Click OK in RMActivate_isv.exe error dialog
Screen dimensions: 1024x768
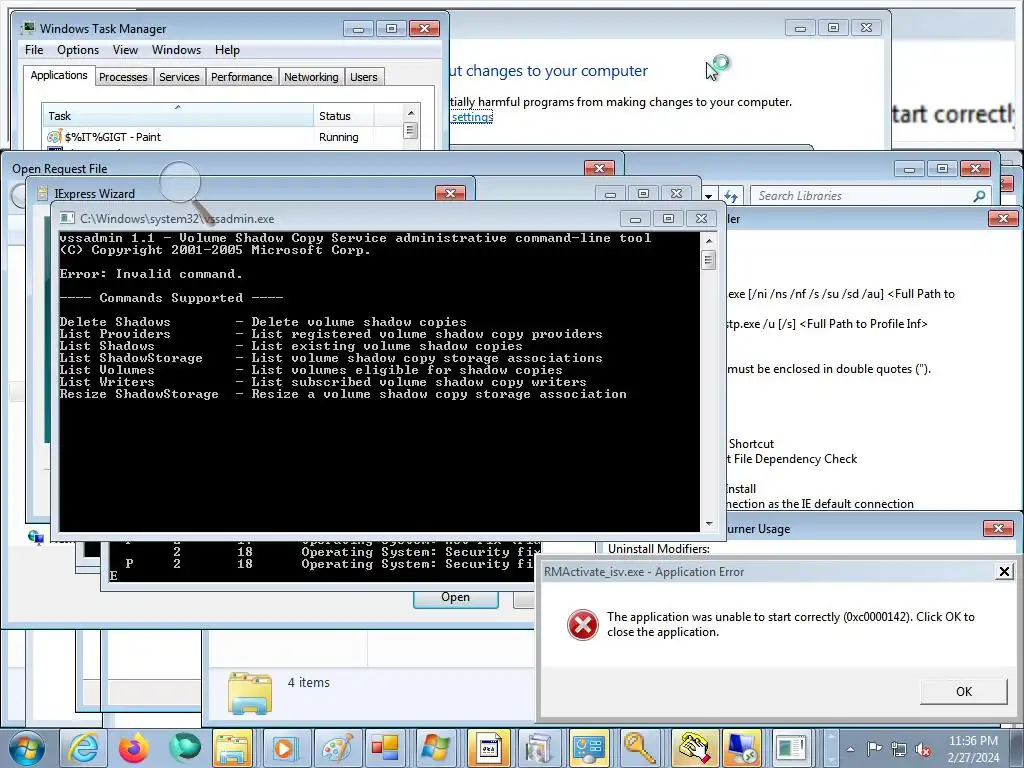point(963,692)
